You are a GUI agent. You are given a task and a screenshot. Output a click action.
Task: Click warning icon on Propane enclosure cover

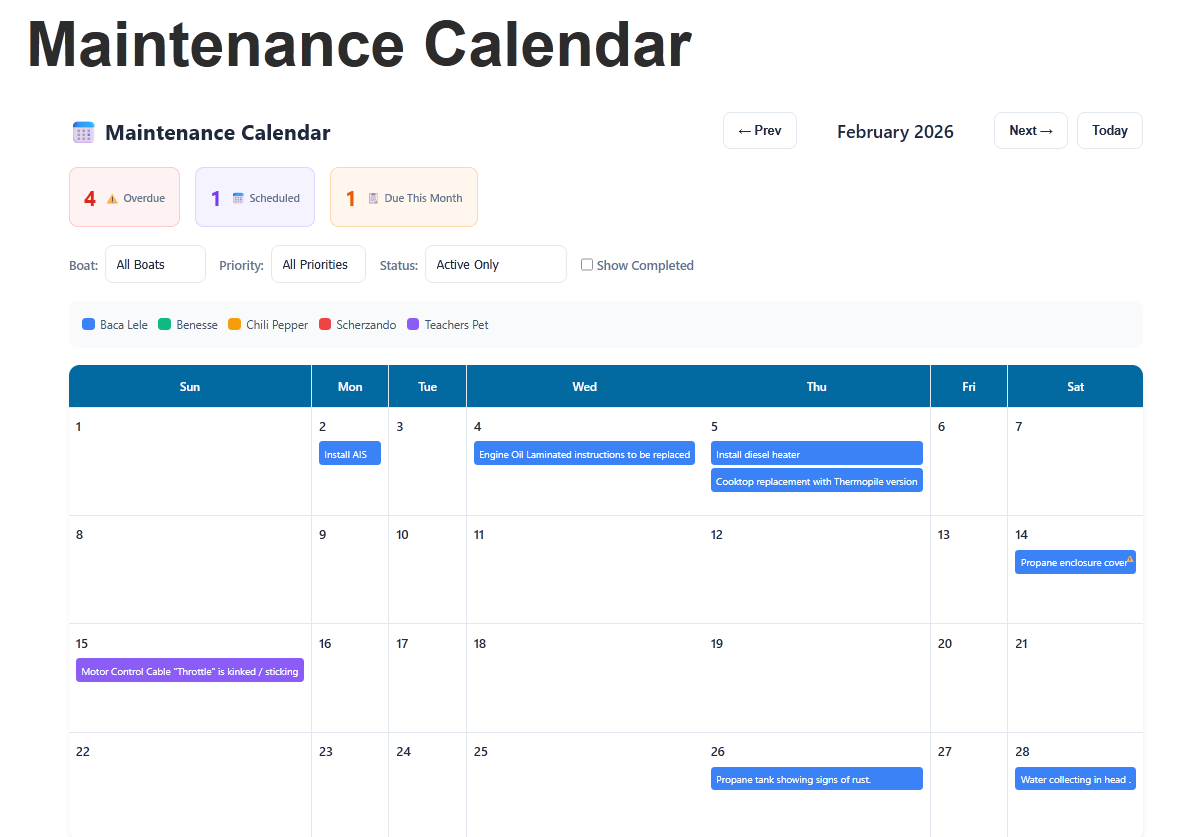[1130, 558]
